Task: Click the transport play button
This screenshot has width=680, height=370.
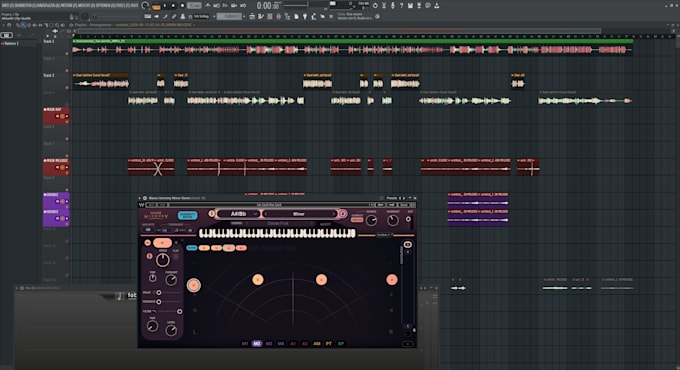Action: tap(165, 6)
